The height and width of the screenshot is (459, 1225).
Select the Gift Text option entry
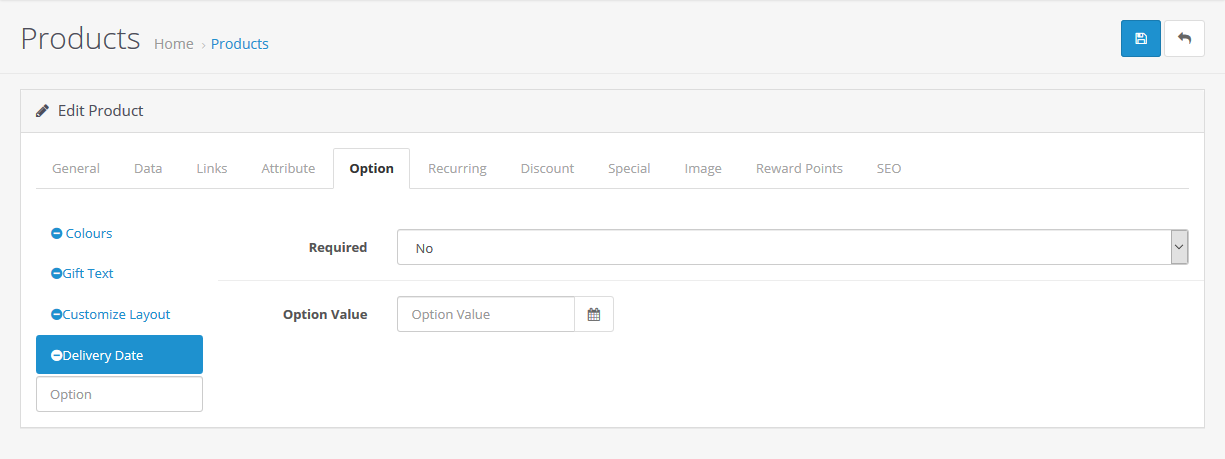pyautogui.click(x=119, y=273)
